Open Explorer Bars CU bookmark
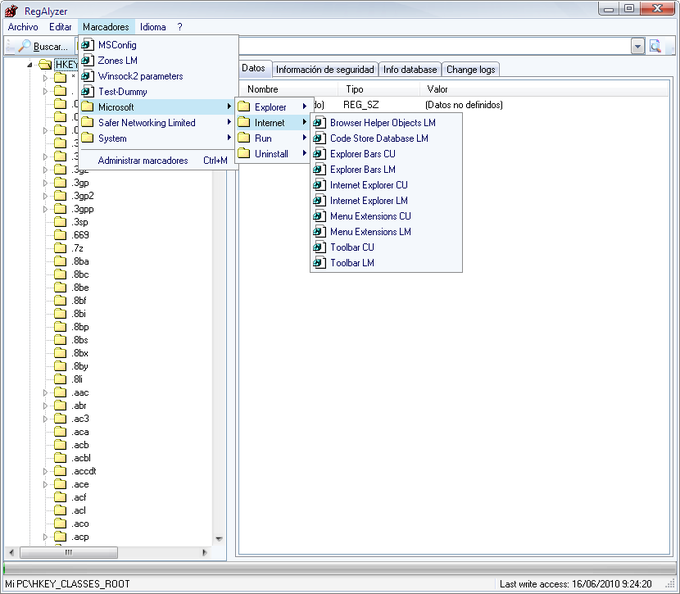Viewport: 680px width, 594px height. [x=386, y=154]
